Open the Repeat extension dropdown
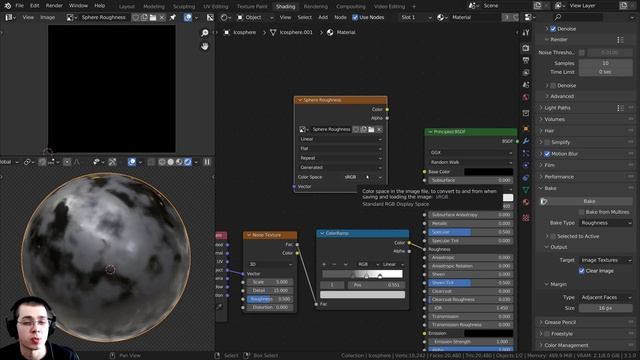This screenshot has height=360, width=640. (340, 158)
